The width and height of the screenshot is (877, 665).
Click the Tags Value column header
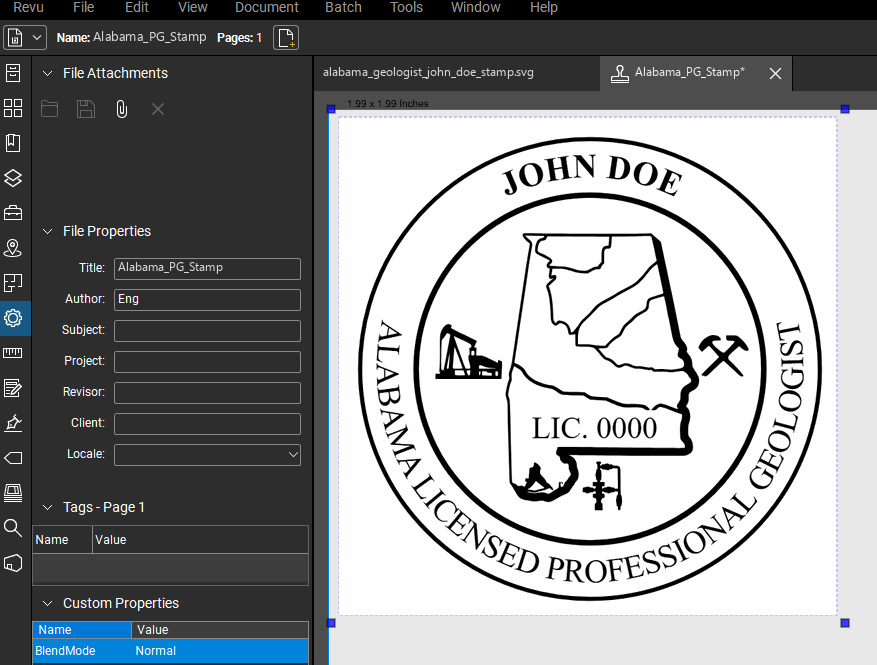pyautogui.click(x=200, y=540)
